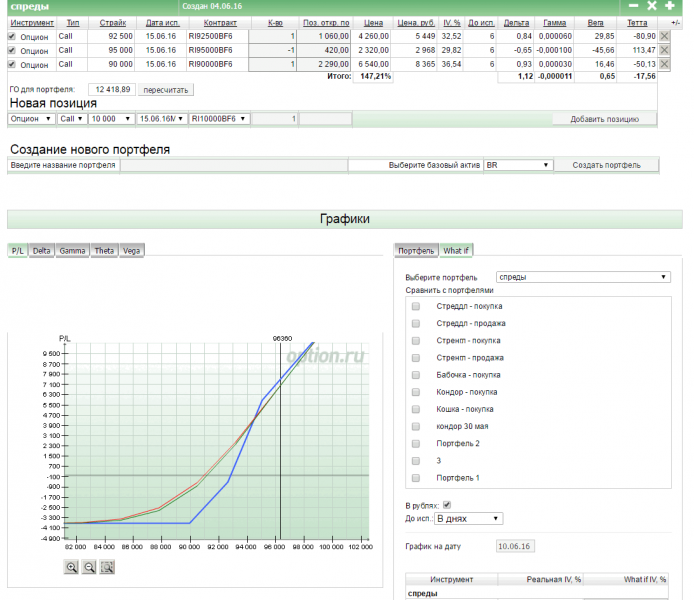Switch to the What if tab
Image resolution: width=694 pixels, height=600 pixels.
(x=456, y=251)
